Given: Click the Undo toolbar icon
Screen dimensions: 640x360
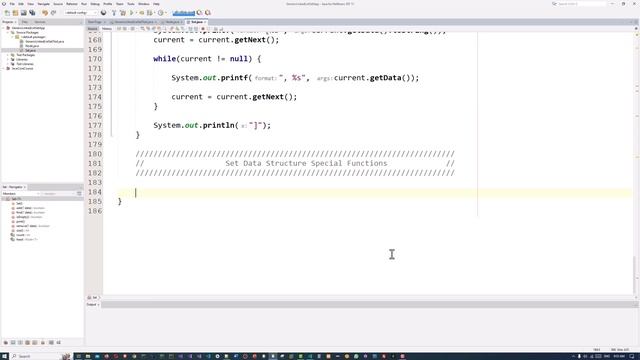Looking at the screenshot, I should pos(45,13).
